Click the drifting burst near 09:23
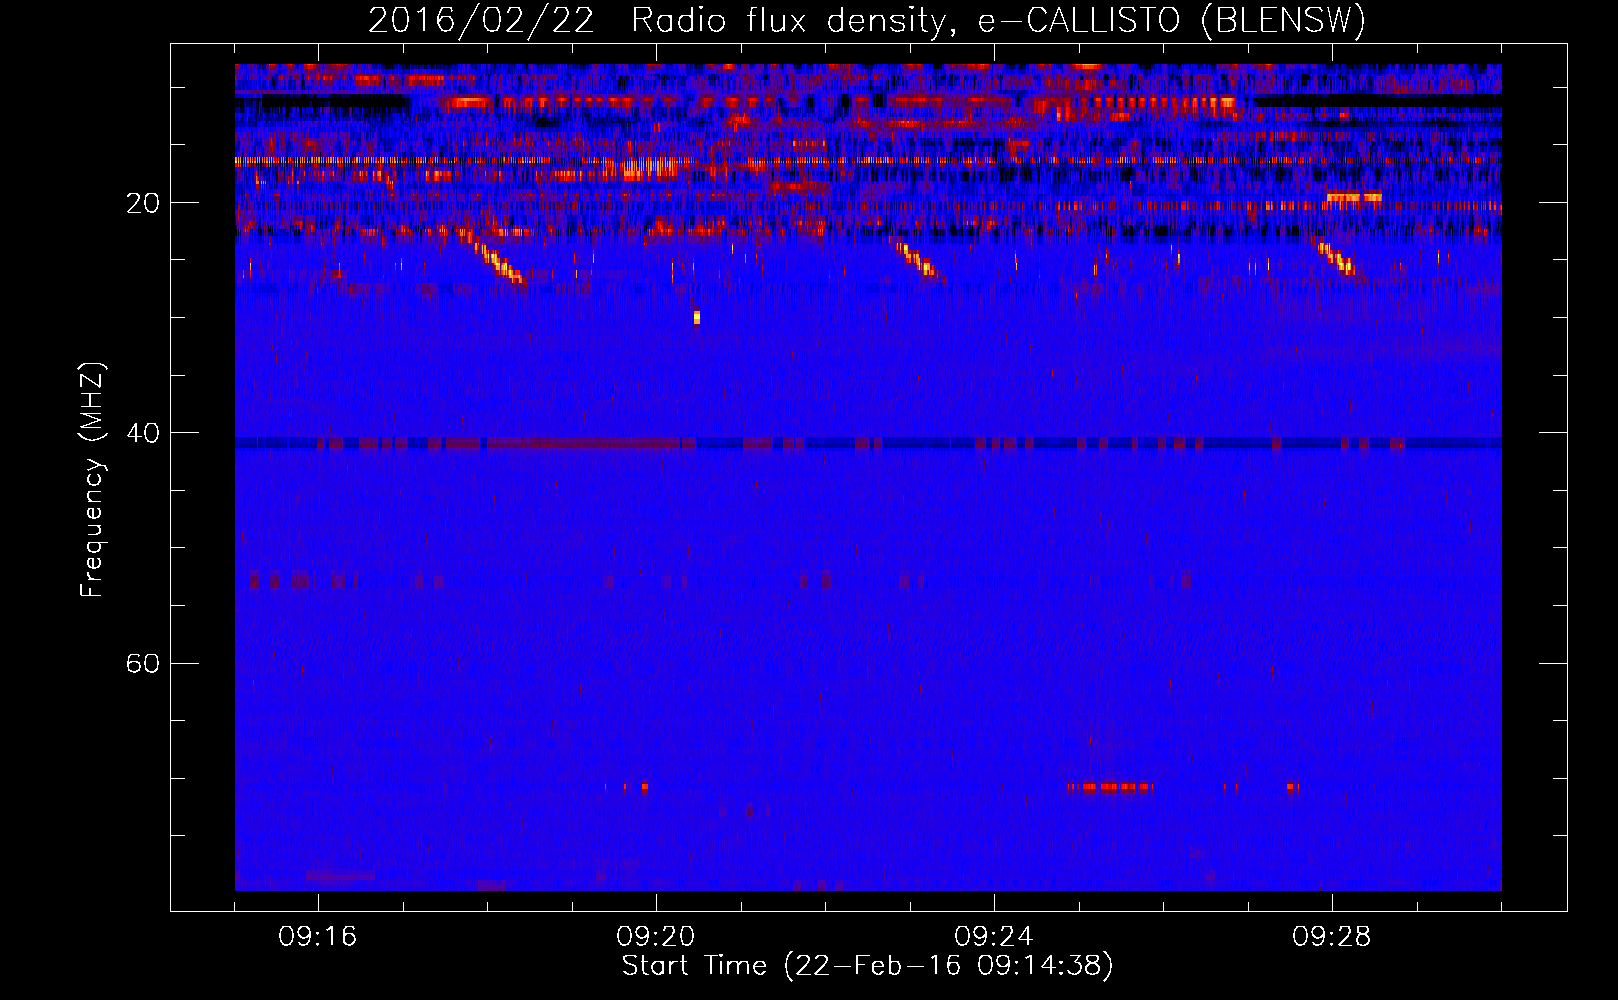Image resolution: width=1618 pixels, height=1000 pixels. pyautogui.click(x=918, y=258)
